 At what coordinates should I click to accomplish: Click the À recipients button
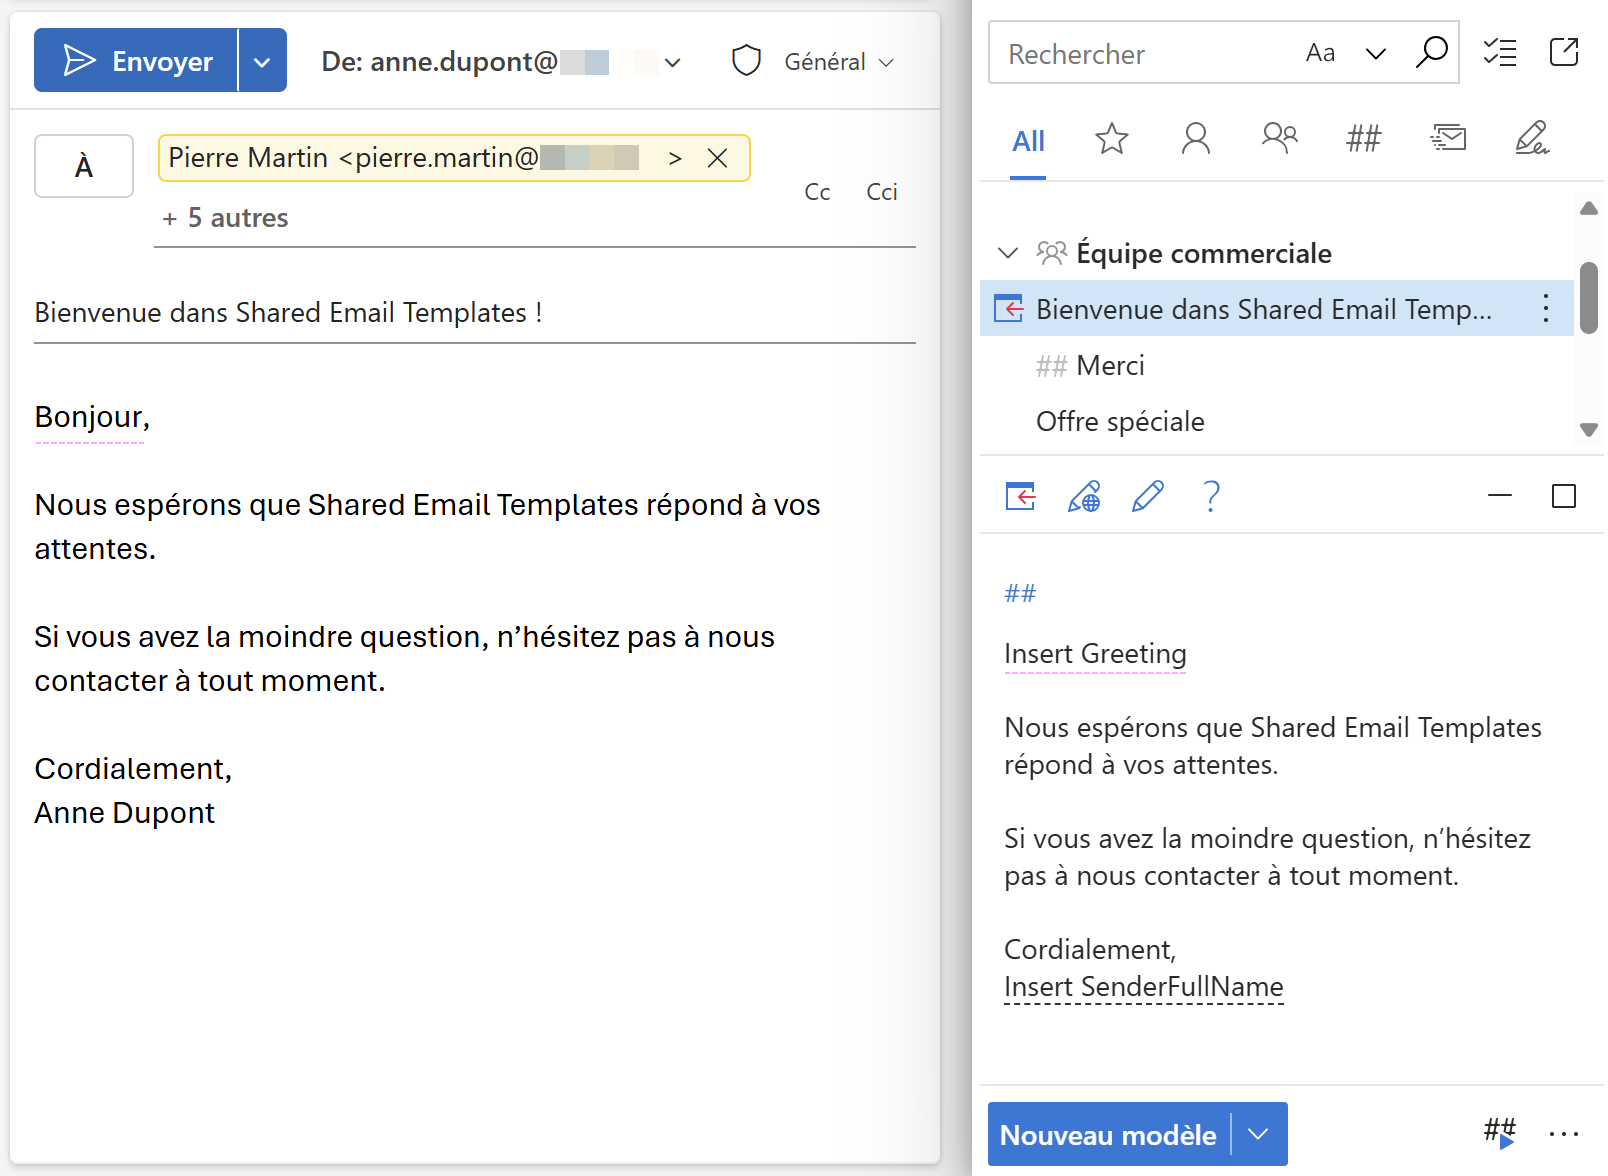pyautogui.click(x=84, y=166)
